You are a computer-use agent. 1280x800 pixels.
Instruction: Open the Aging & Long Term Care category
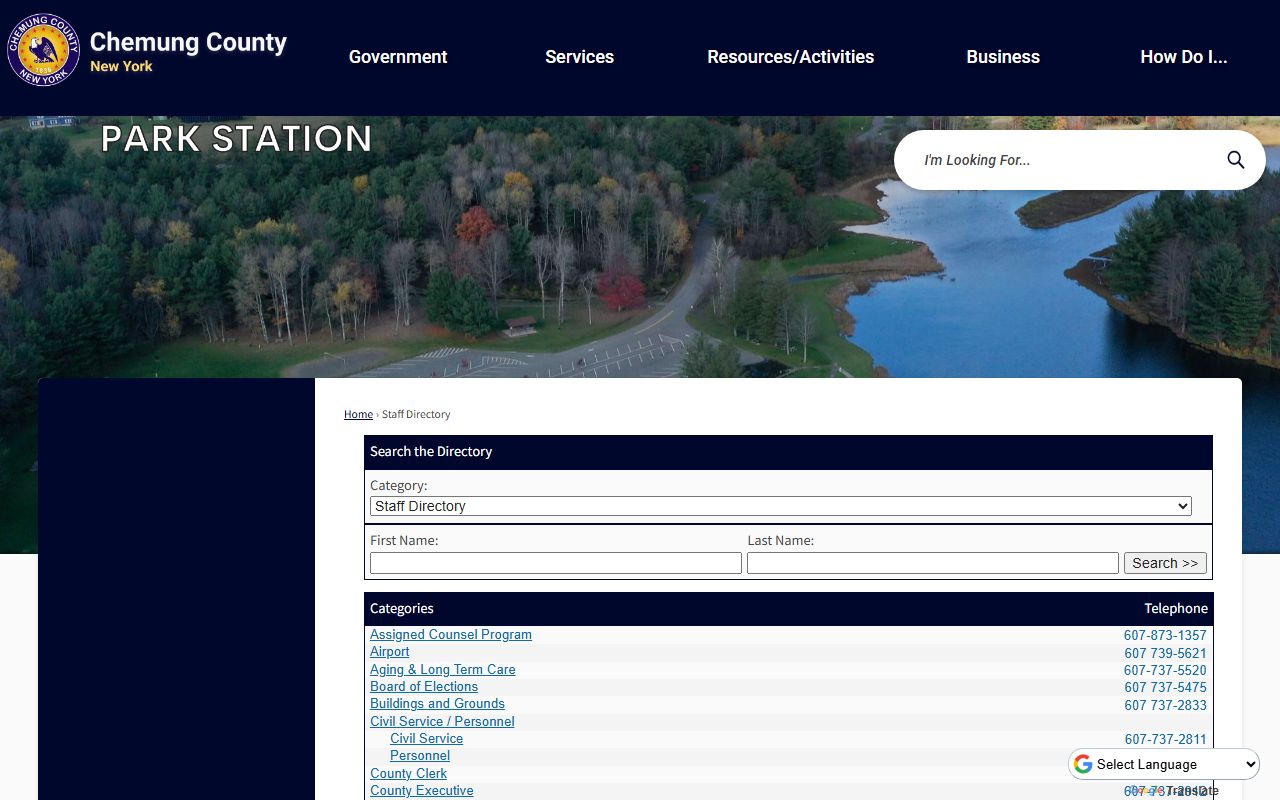(443, 670)
